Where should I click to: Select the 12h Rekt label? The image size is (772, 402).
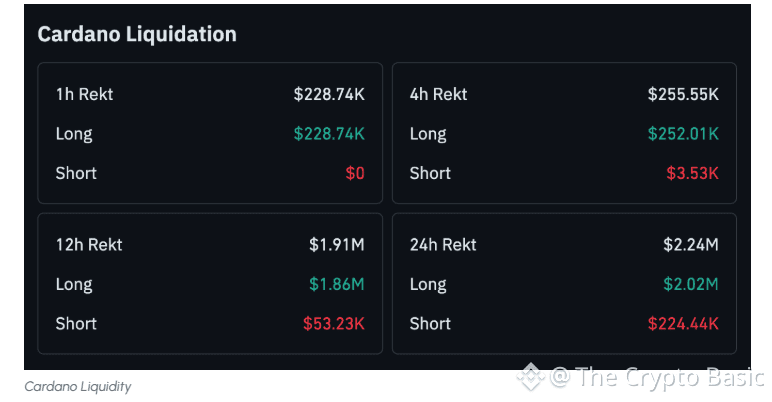coord(89,244)
